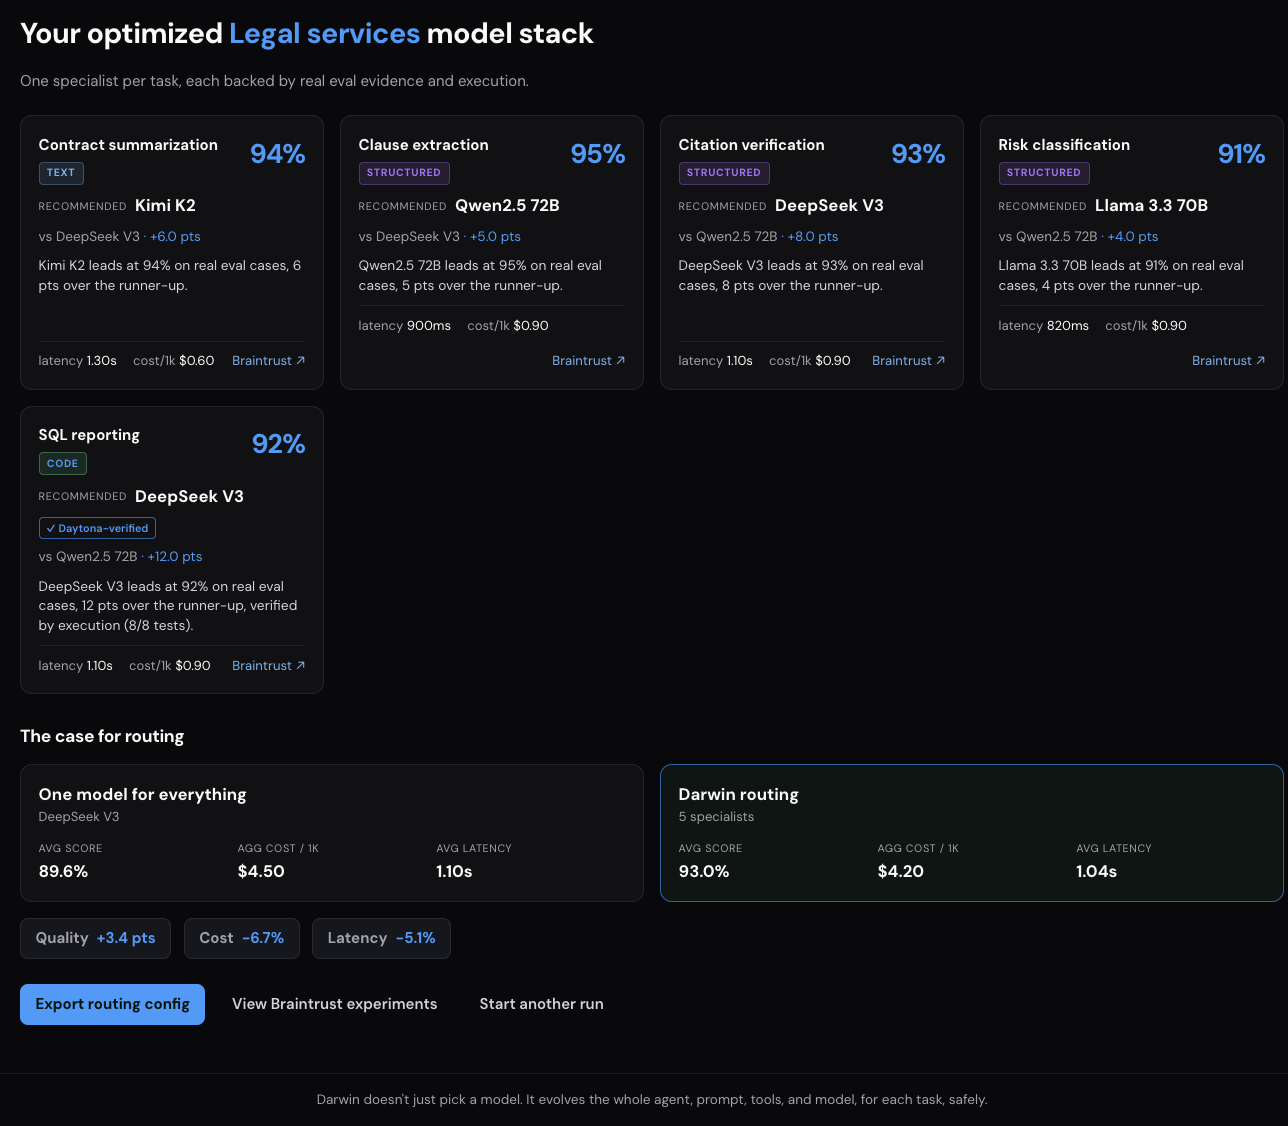1288x1126 pixels.
Task: Click the 1.04s average latency
Action: click(x=1097, y=872)
